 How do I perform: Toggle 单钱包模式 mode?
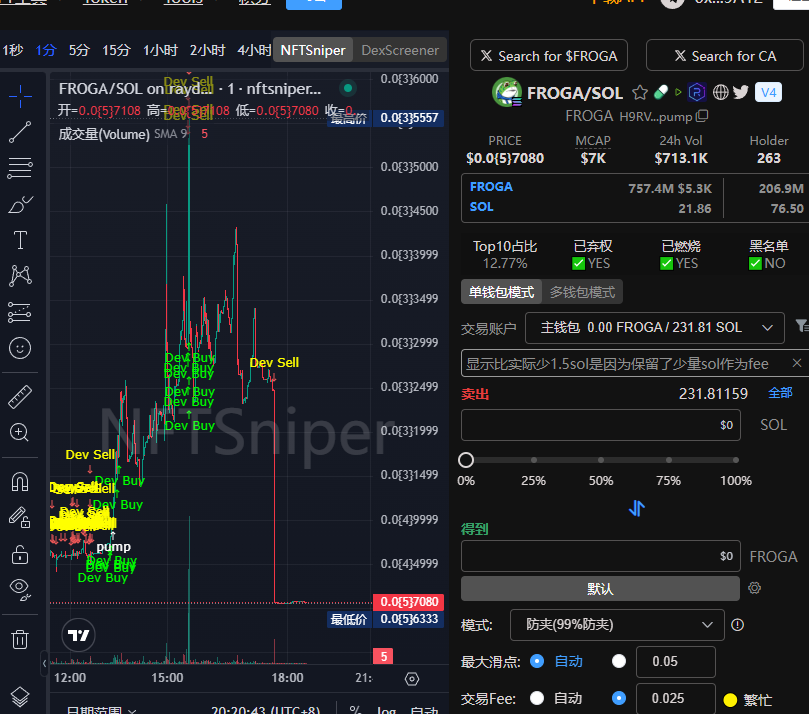tap(501, 292)
